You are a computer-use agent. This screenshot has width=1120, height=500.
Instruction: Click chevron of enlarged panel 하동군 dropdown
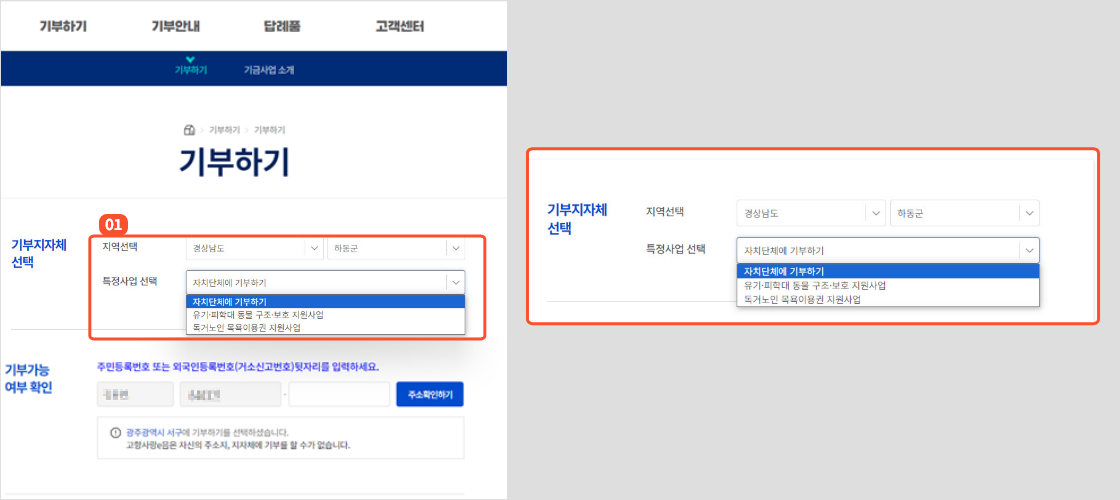pyautogui.click(x=1029, y=213)
